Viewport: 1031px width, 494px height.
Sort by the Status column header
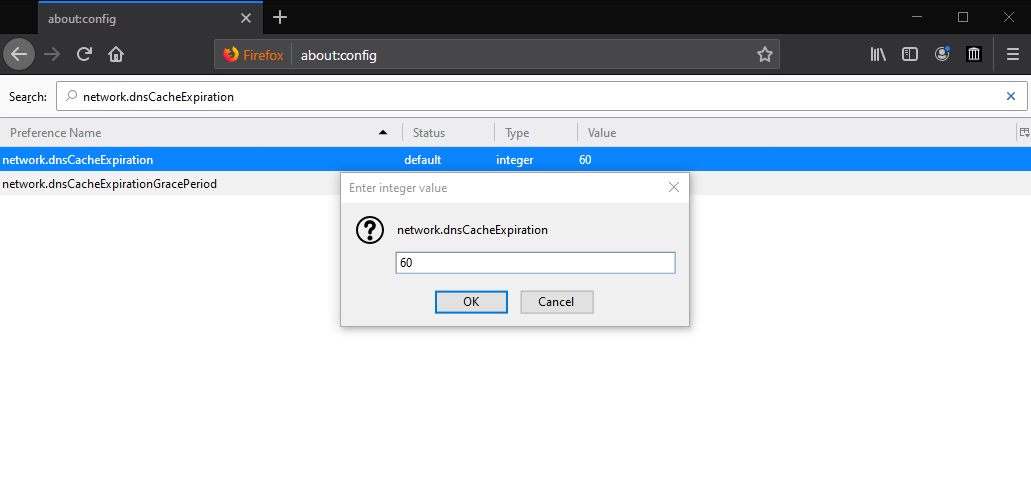pos(448,133)
